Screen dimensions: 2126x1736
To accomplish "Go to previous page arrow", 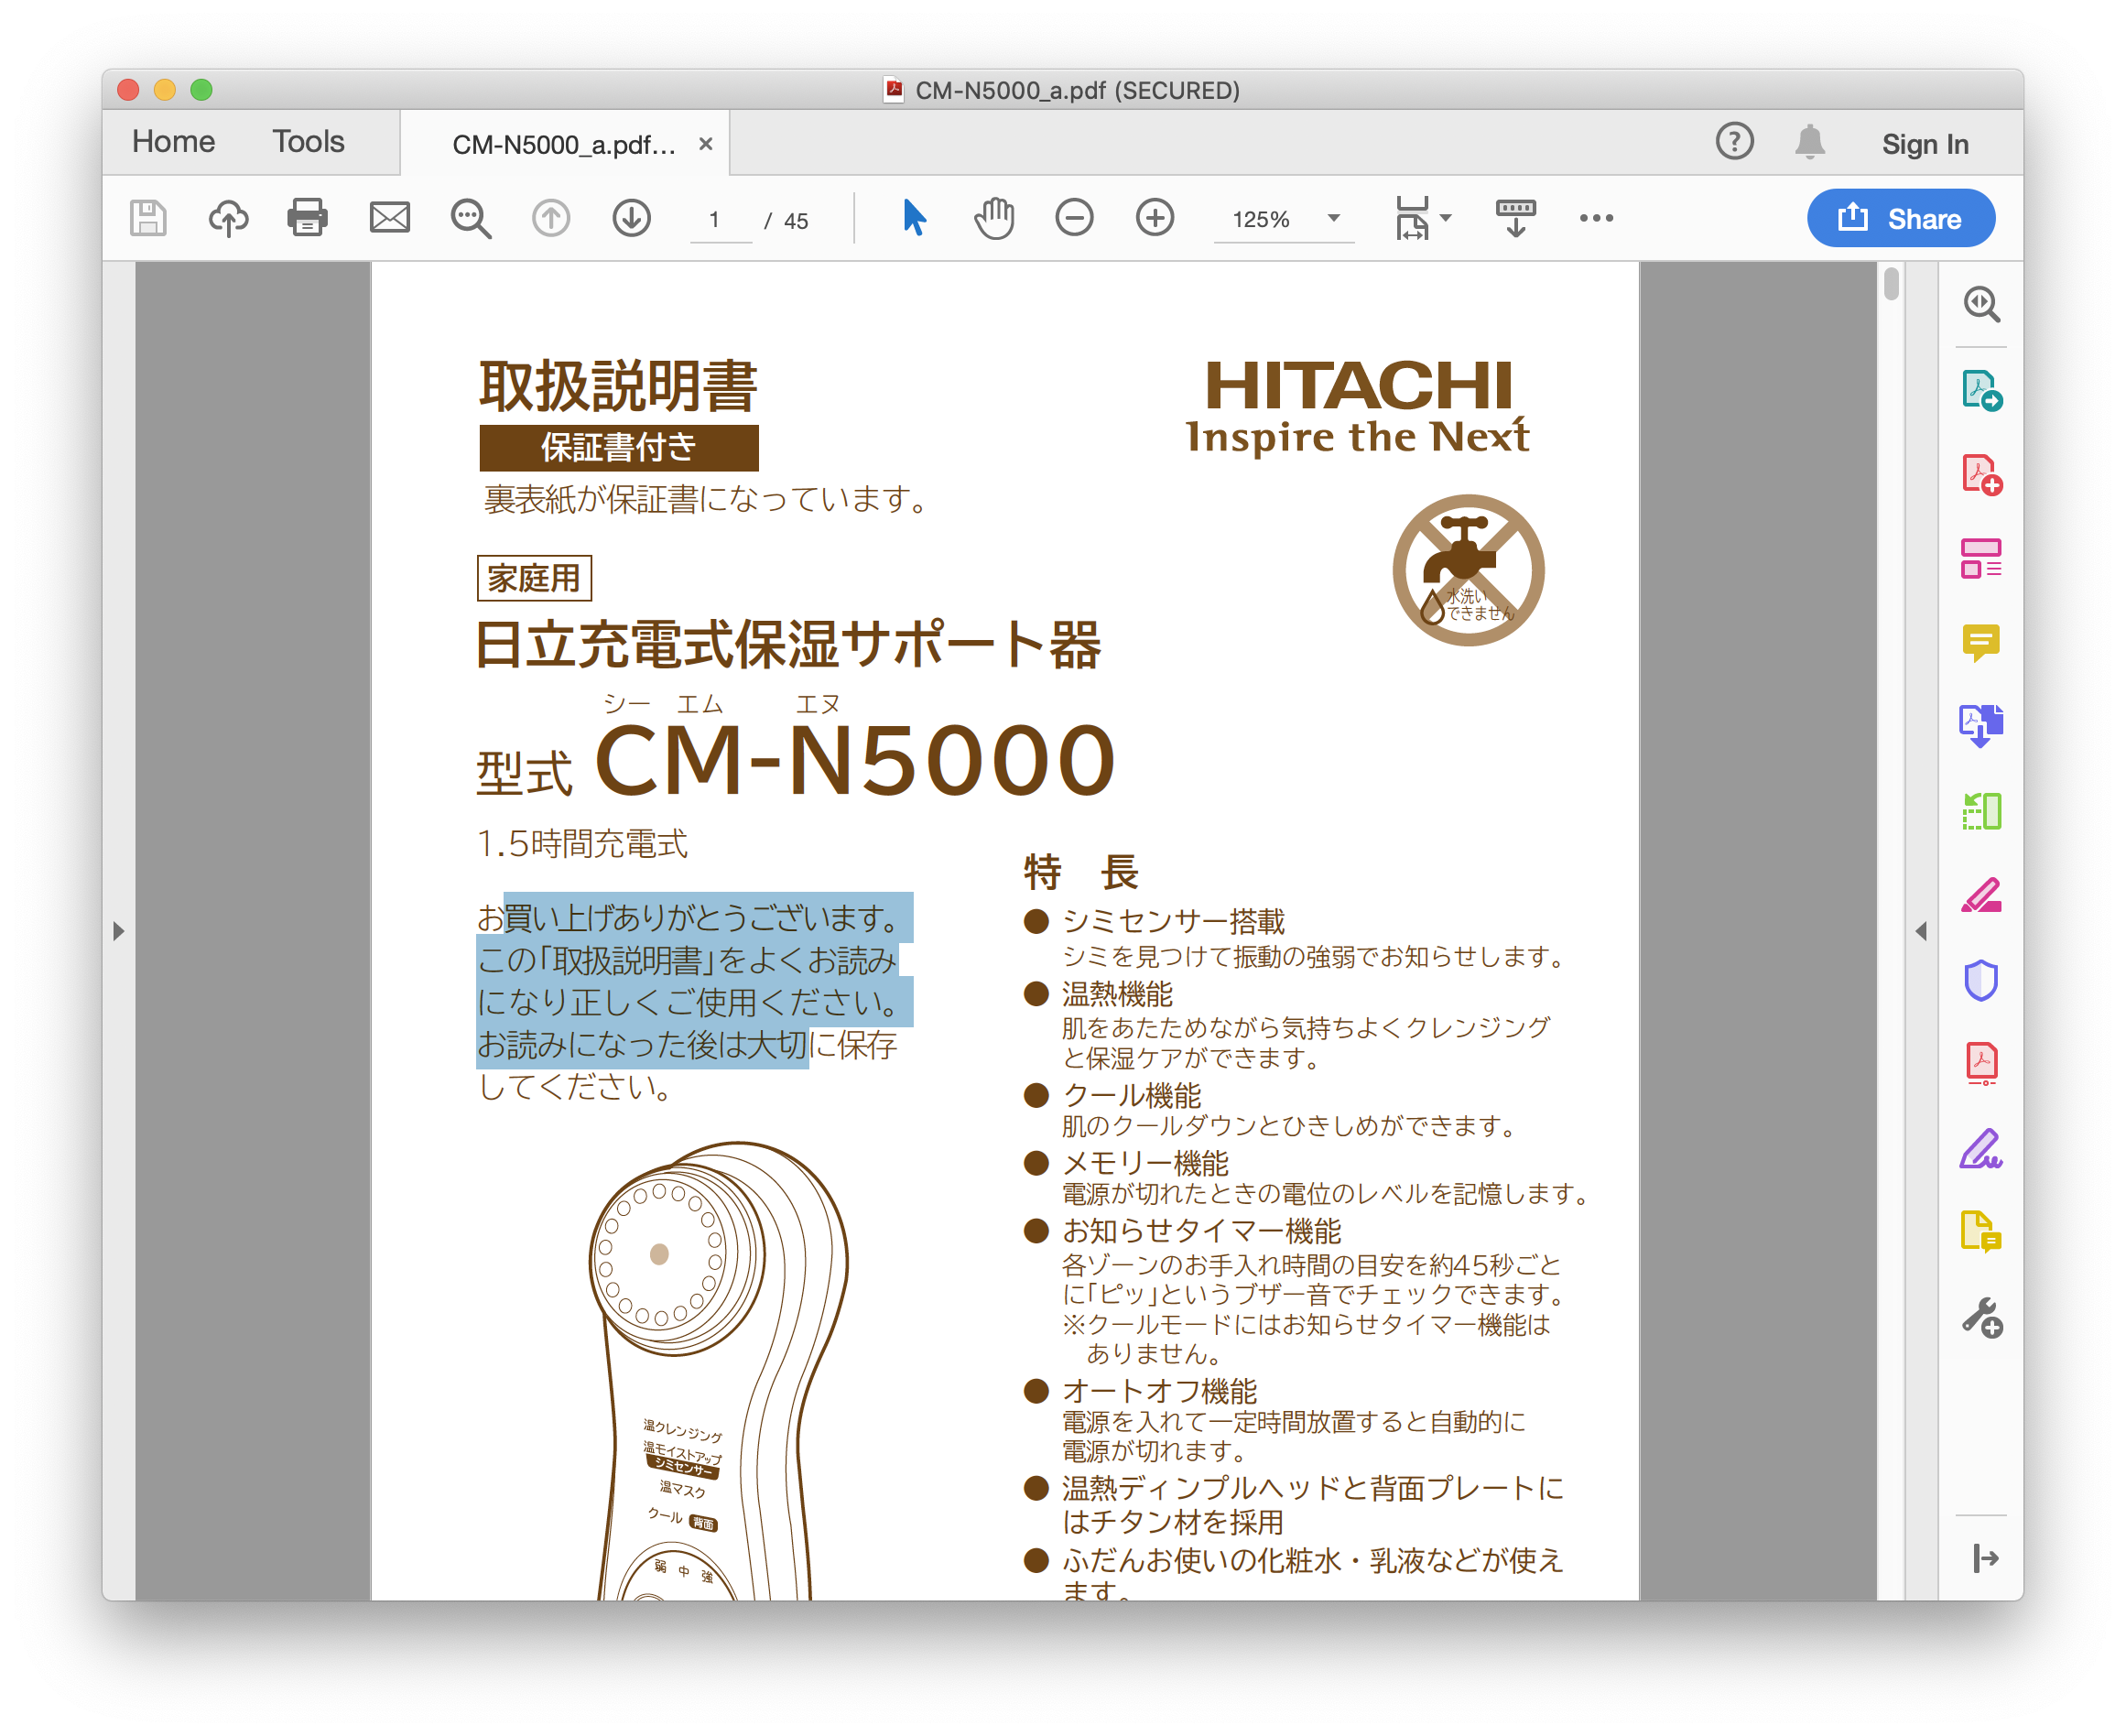I will (551, 218).
